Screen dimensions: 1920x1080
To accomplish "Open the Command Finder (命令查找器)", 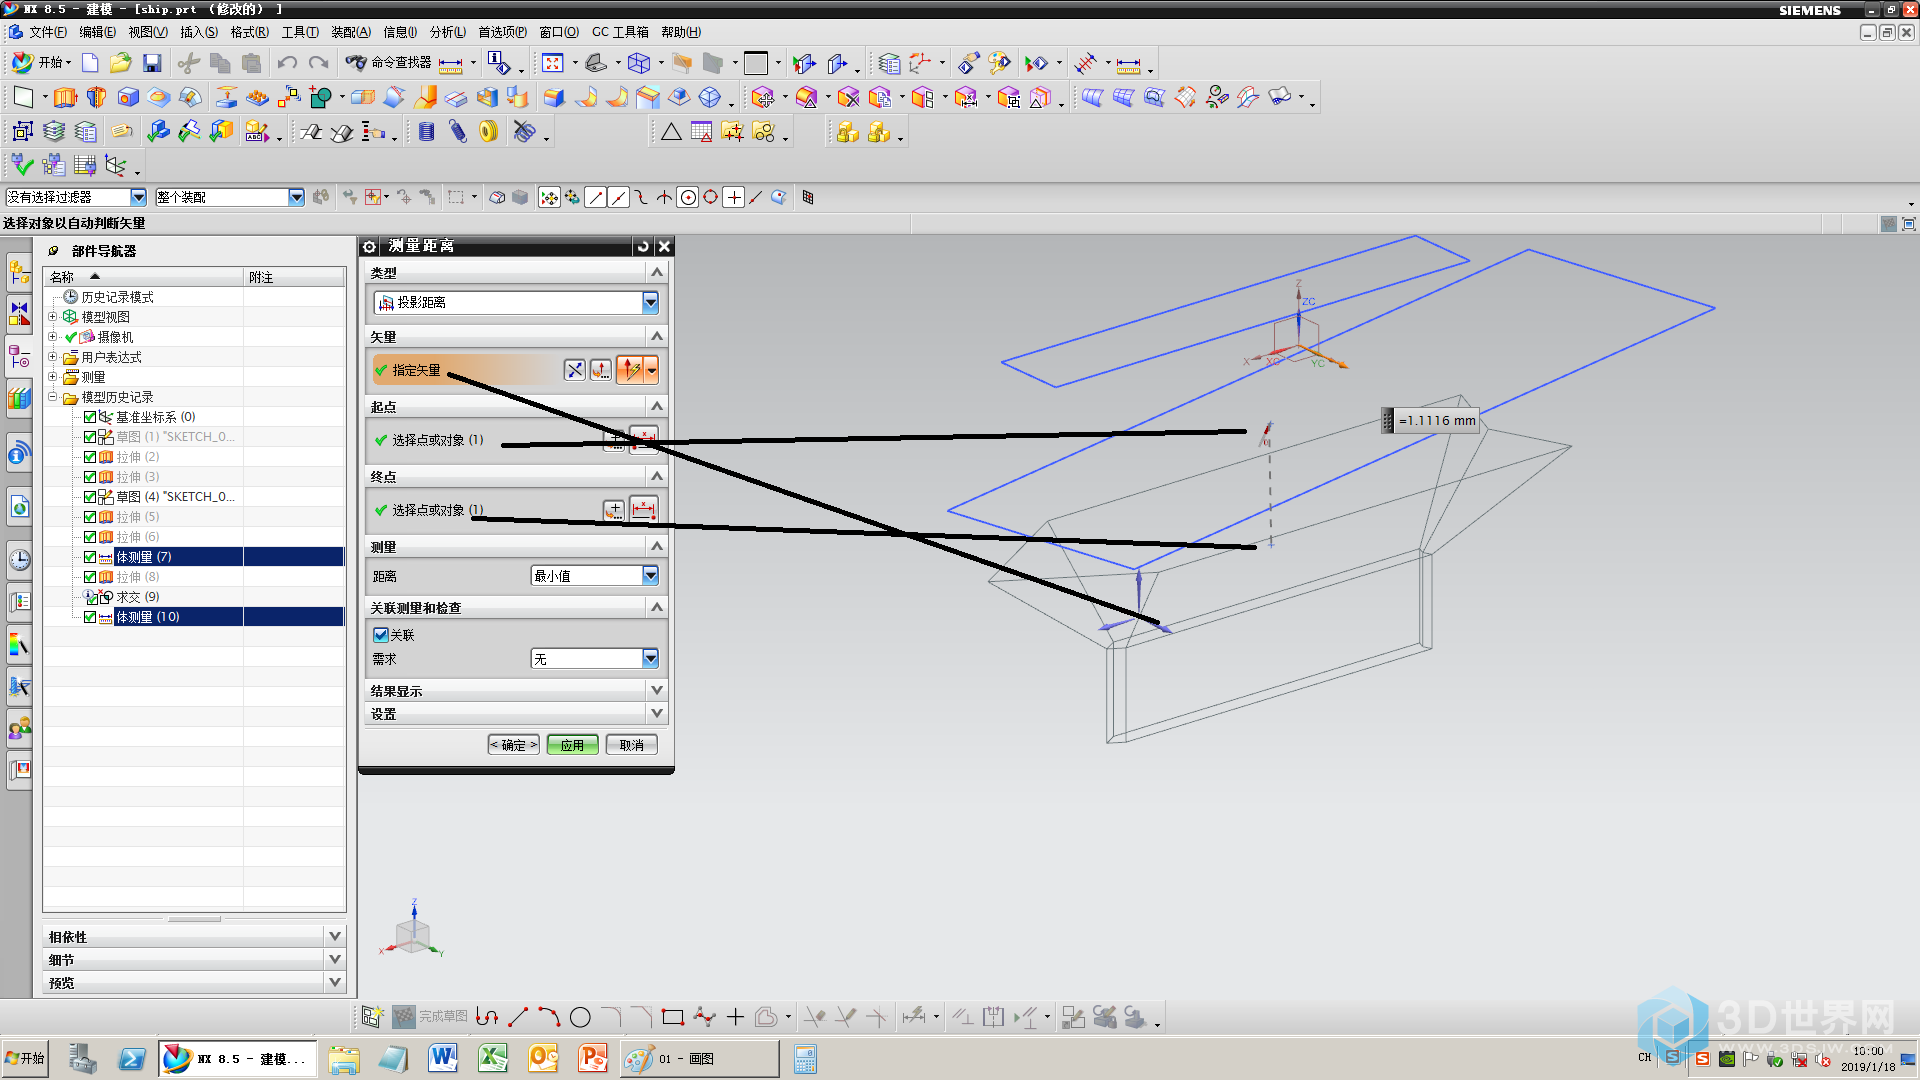I will (x=389, y=63).
